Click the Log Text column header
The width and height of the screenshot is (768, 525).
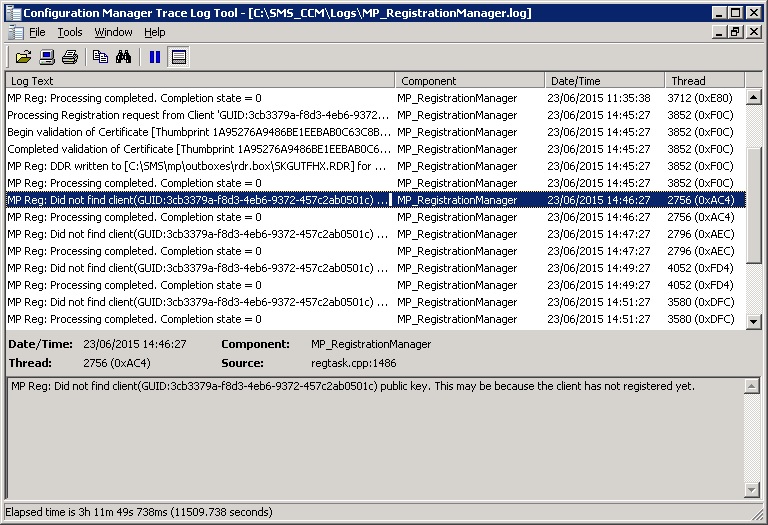[x=200, y=81]
